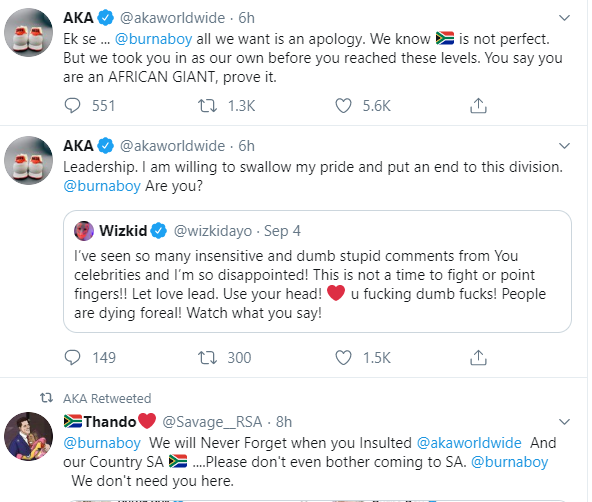Retweet the tweet with 1.3K retweets
The width and height of the screenshot is (592, 502).
(207, 106)
